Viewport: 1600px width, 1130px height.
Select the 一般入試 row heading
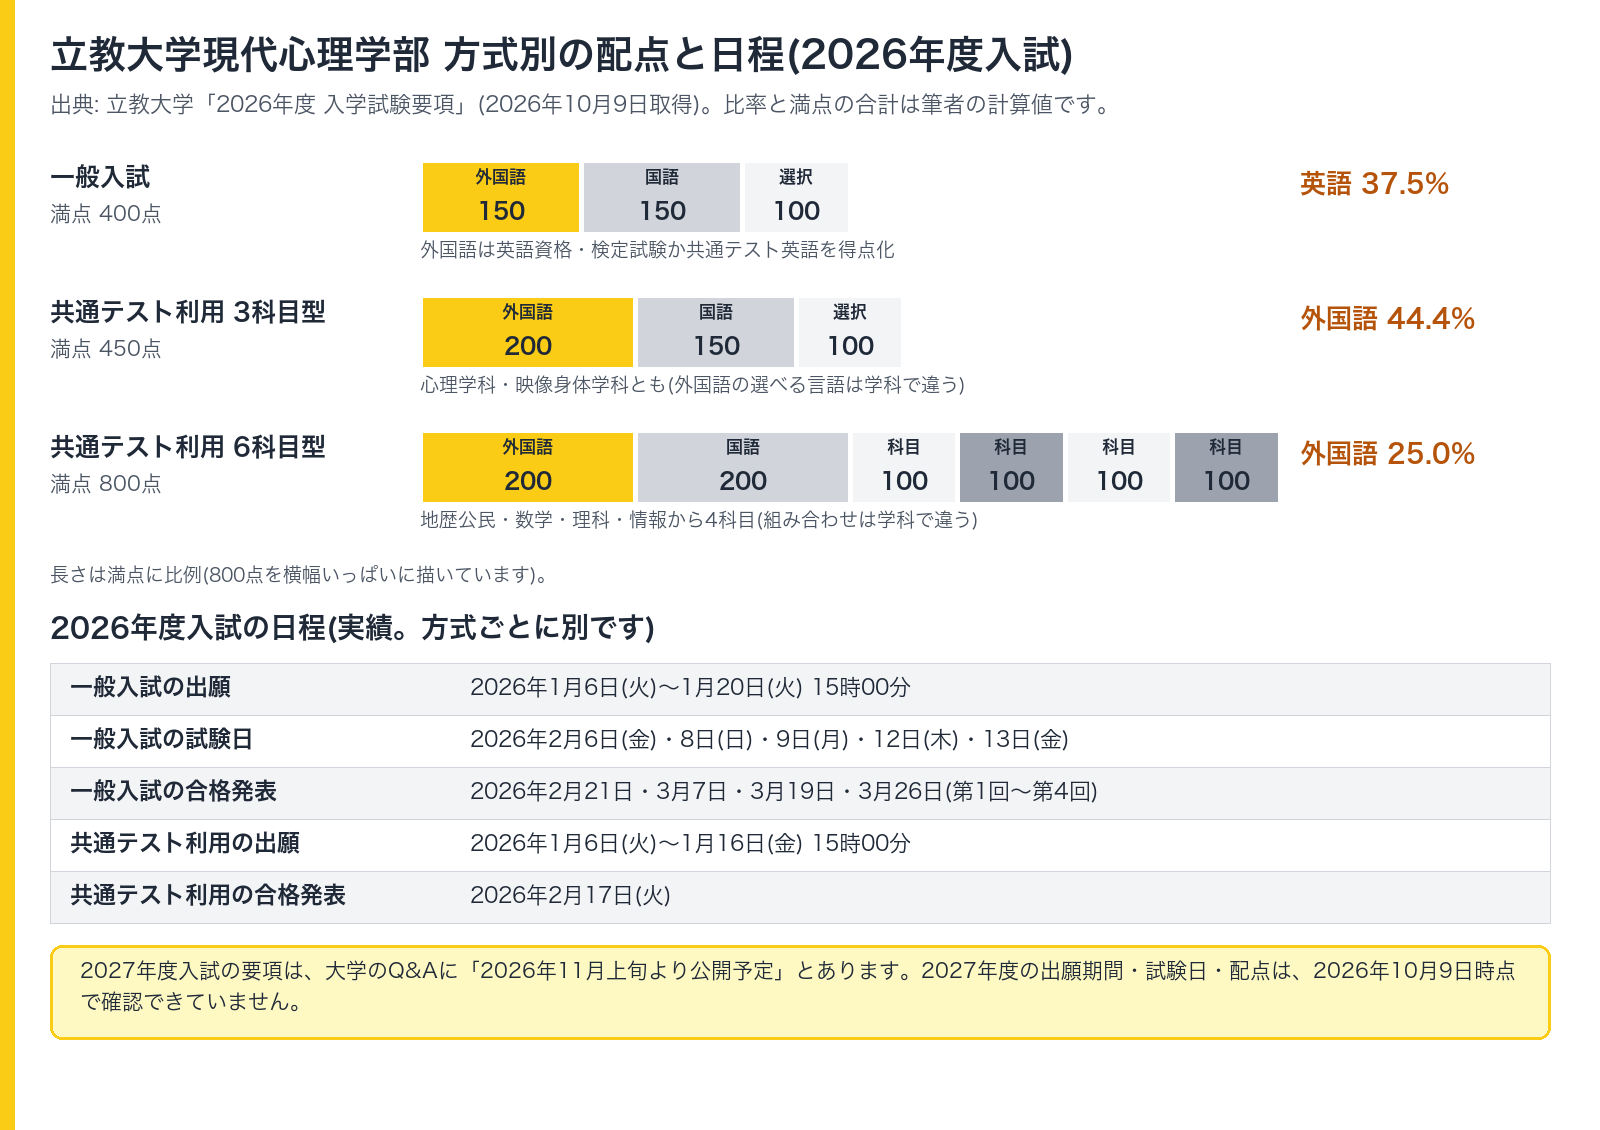tap(100, 177)
